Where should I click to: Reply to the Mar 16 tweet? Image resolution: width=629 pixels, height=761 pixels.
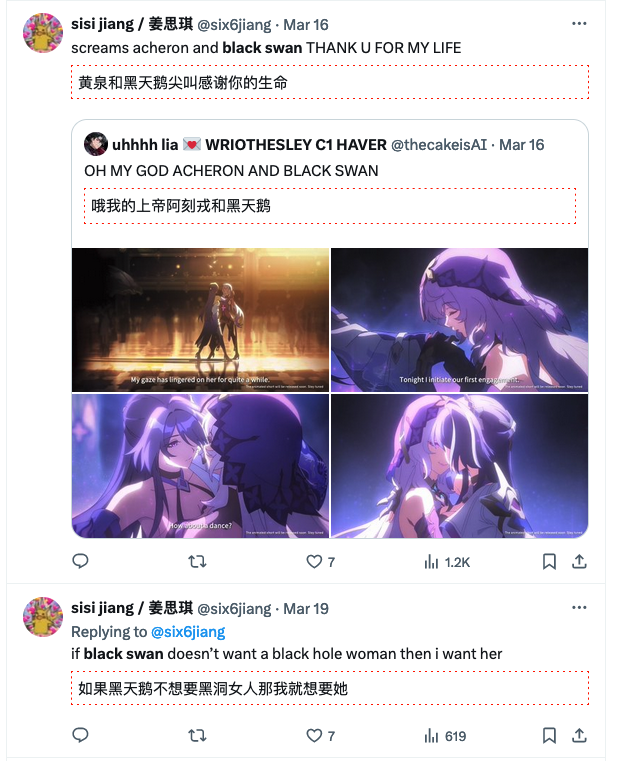click(x=80, y=561)
